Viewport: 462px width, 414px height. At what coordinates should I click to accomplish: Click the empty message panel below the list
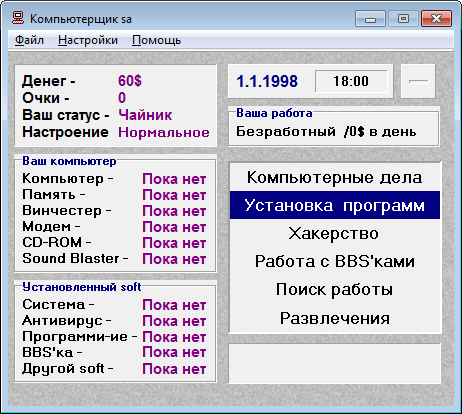tap(335, 363)
